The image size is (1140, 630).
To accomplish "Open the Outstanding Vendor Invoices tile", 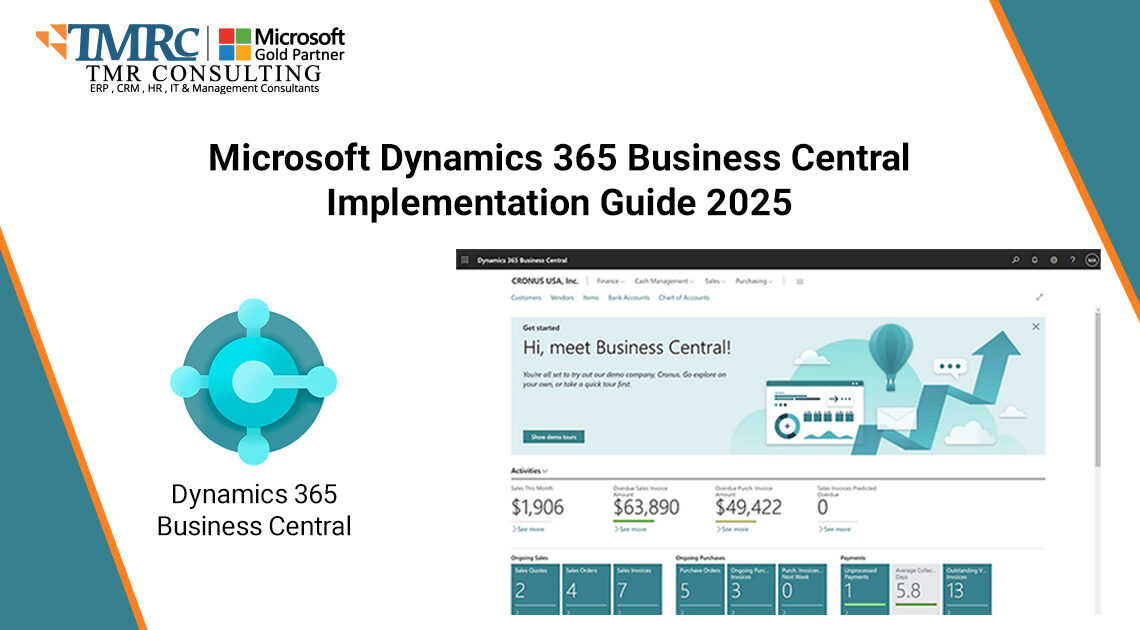I will [967, 589].
